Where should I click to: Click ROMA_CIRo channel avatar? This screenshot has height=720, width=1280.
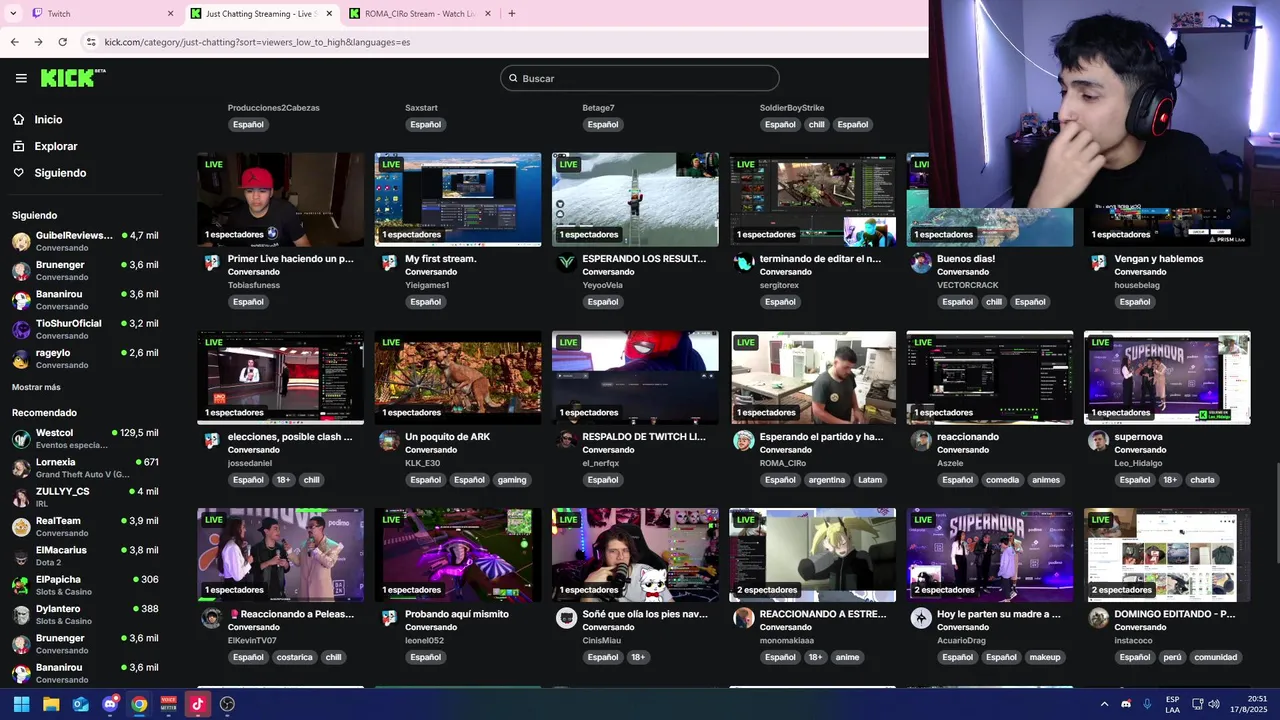click(x=744, y=441)
